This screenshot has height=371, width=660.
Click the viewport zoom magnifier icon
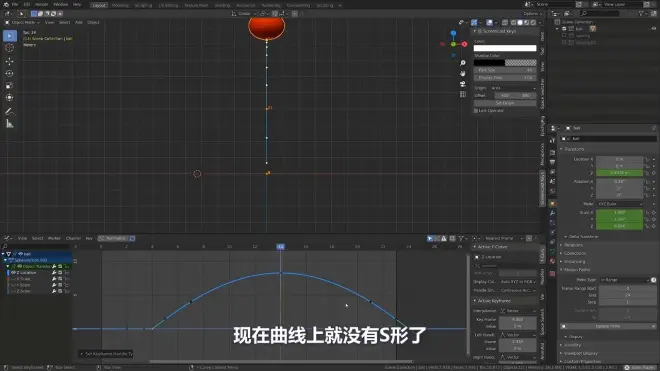point(463,63)
